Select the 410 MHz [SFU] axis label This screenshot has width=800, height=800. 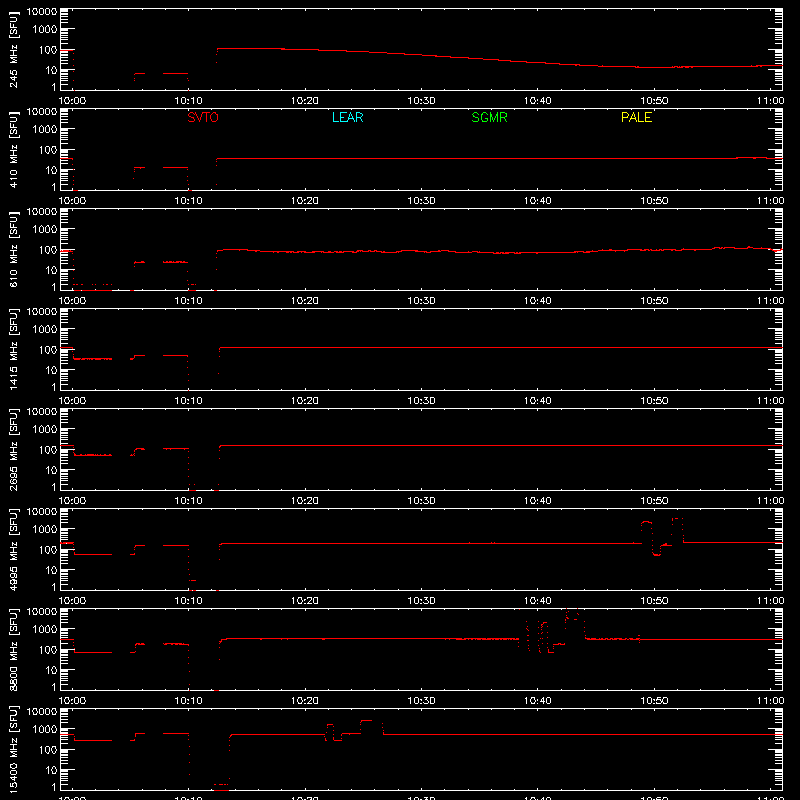point(13,149)
